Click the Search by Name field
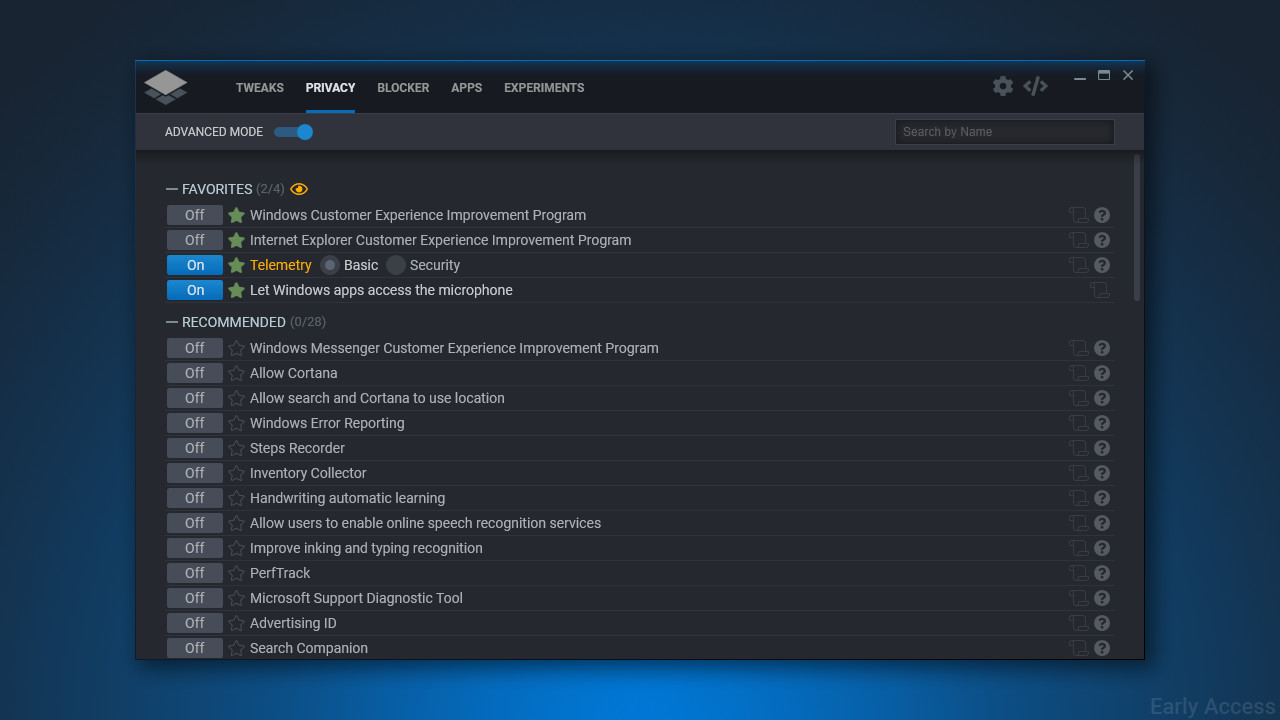The width and height of the screenshot is (1280, 720). pyautogui.click(x=1004, y=132)
